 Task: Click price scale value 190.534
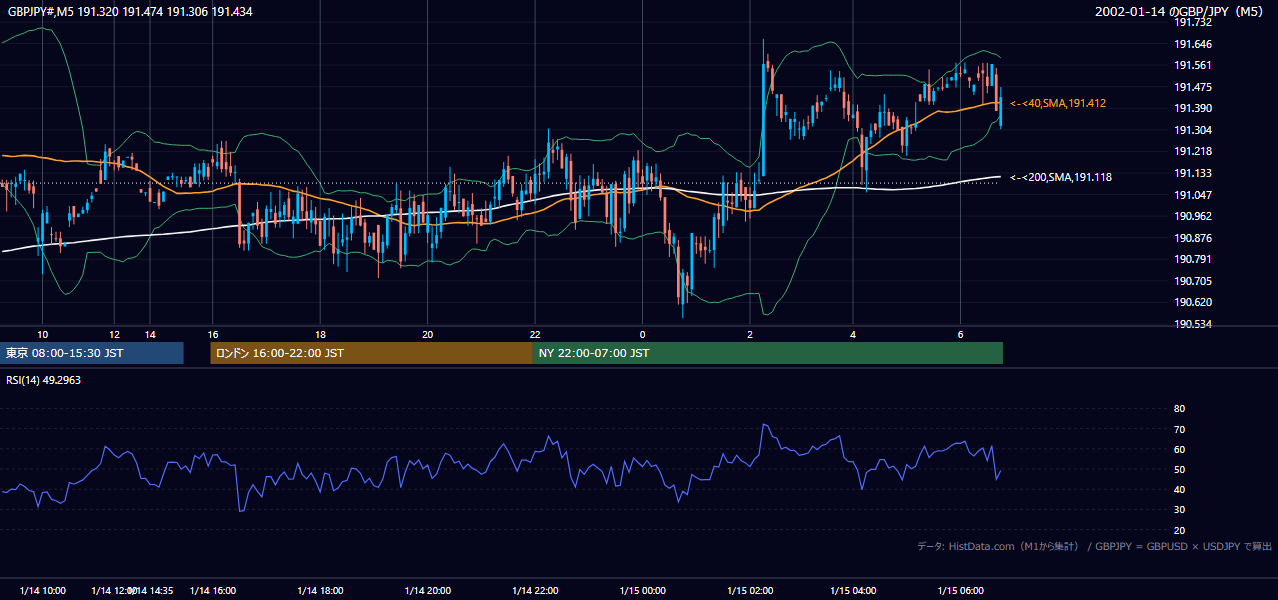(x=1194, y=324)
